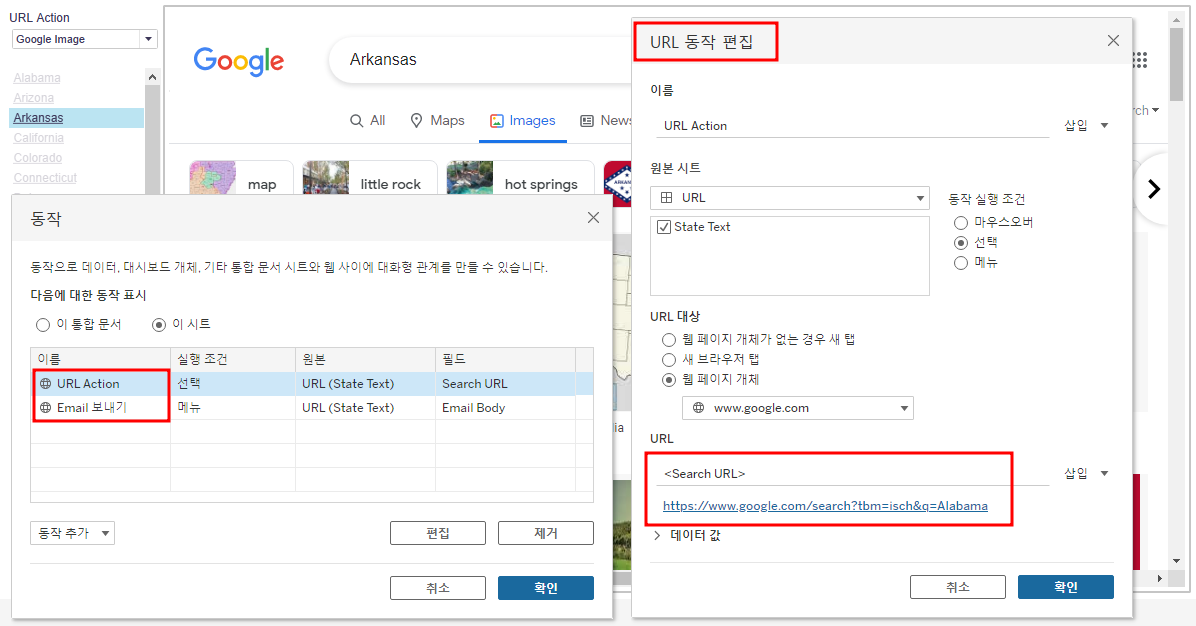Click the 원본 column header
The width and height of the screenshot is (1196, 626).
tap(365, 359)
